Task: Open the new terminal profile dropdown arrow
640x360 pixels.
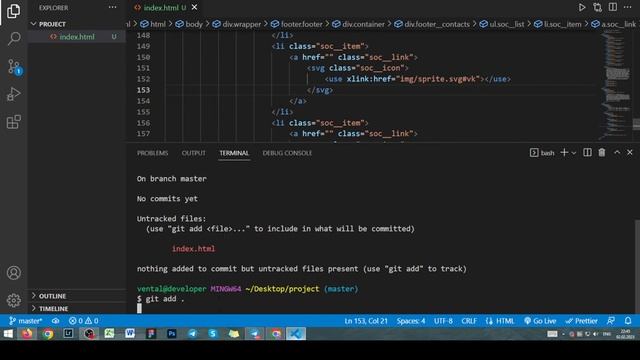Action: click(573, 153)
